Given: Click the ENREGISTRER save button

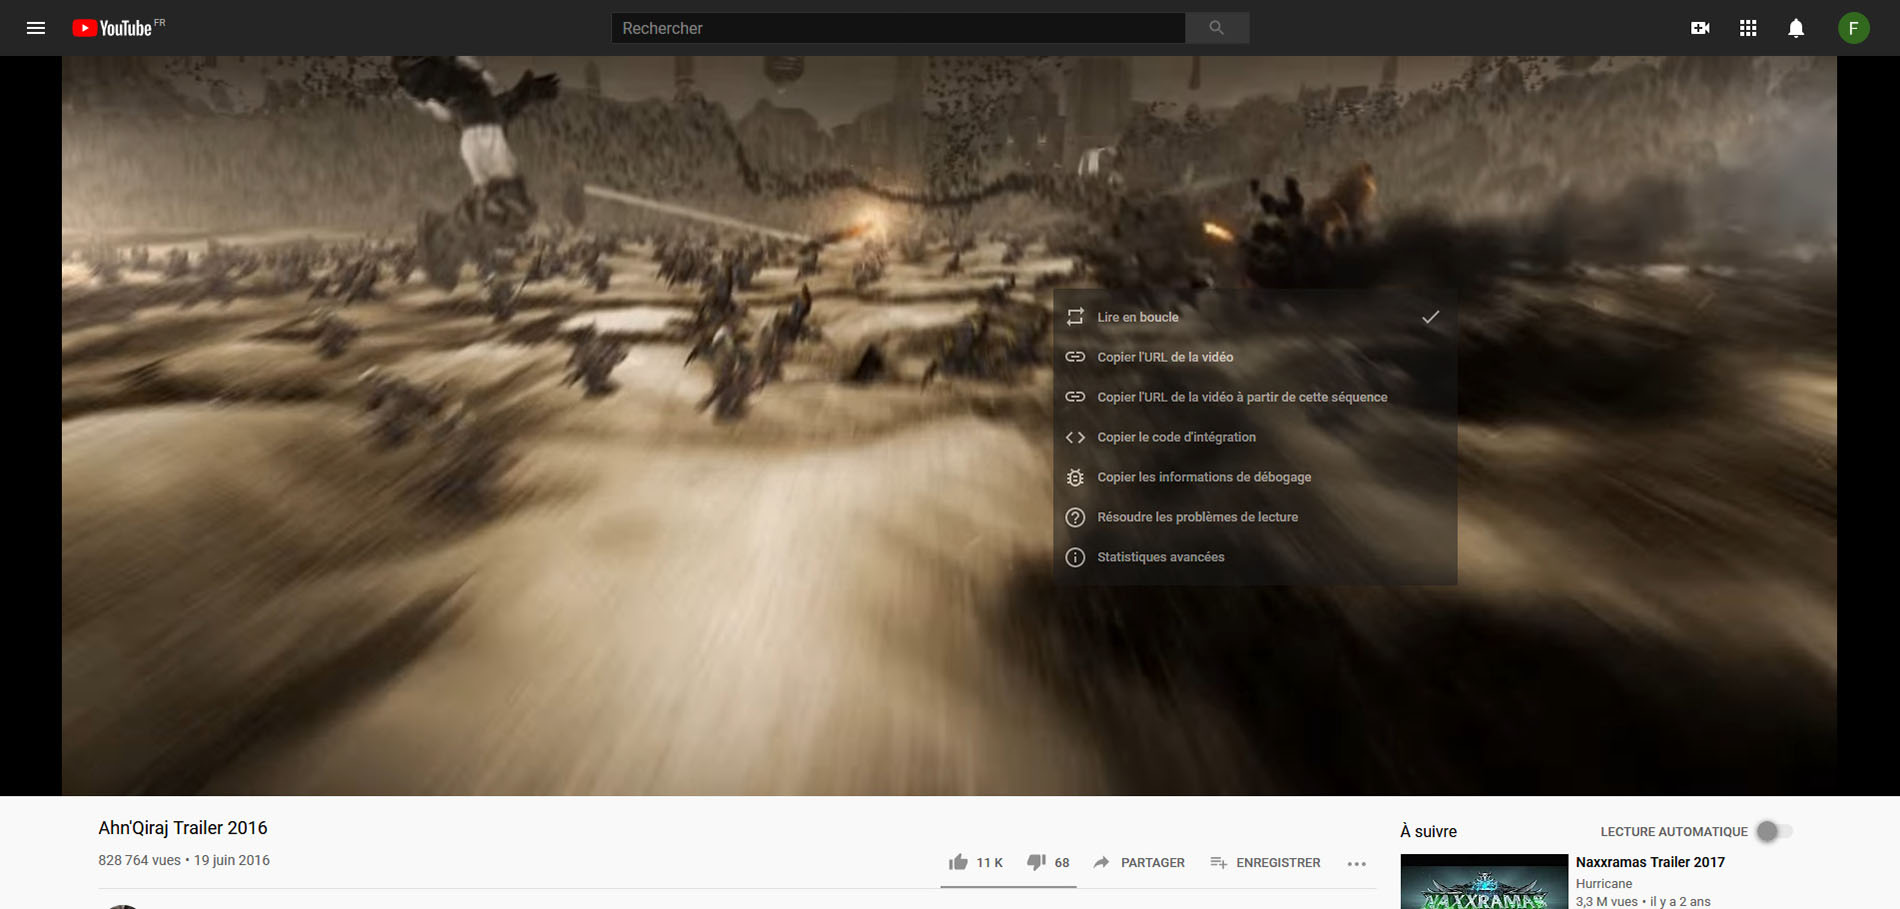Looking at the screenshot, I should (x=1265, y=862).
